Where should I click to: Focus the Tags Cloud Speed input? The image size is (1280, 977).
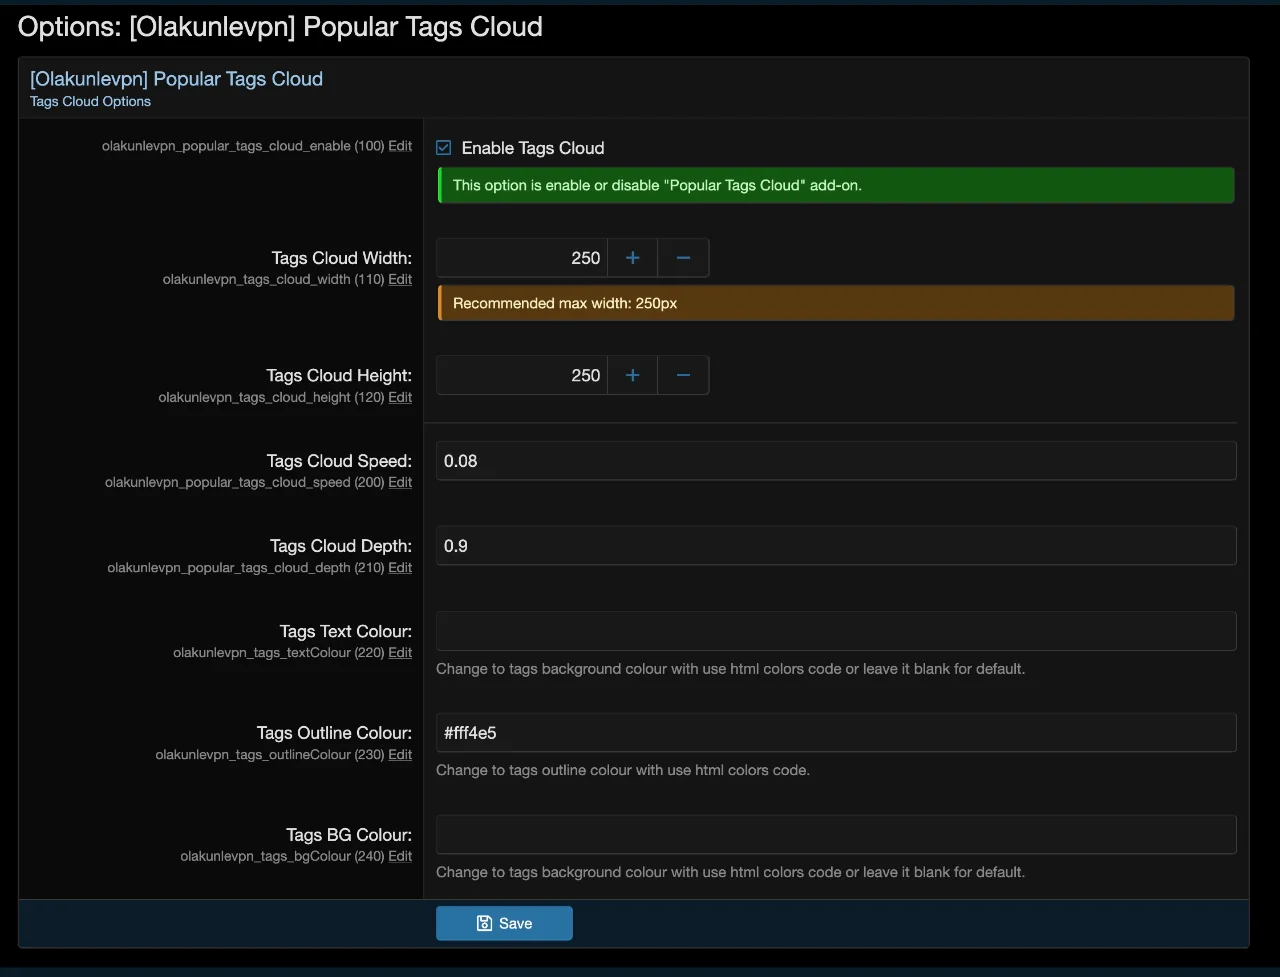(836, 461)
